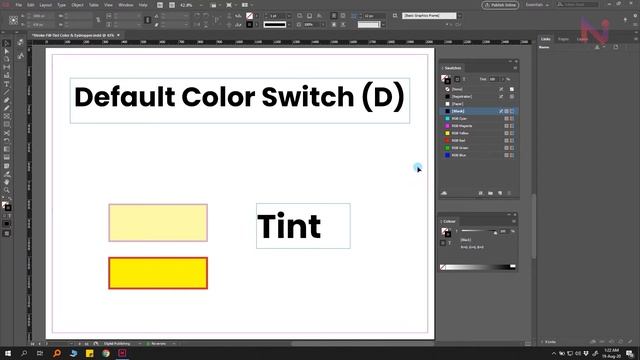The width and height of the screenshot is (640, 360).
Task: Open the Digital Publishing preflight dropdown
Action: [140, 344]
